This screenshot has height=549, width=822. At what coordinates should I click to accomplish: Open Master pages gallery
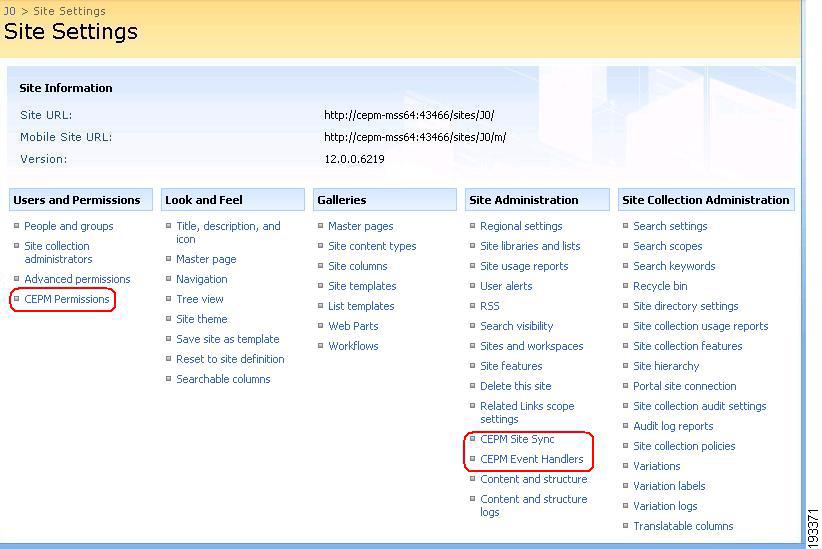(361, 226)
